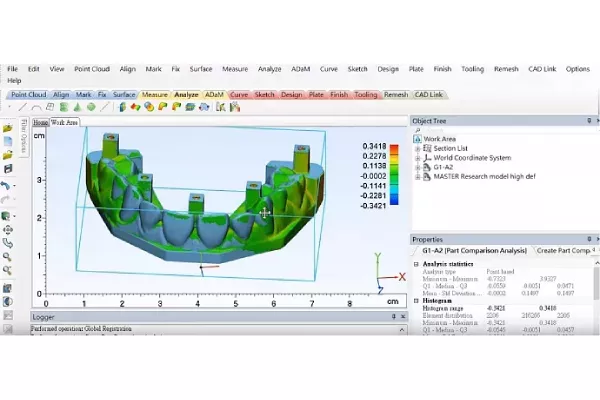This screenshot has width=600, height=400.
Task: Select the pan/move arrows tool
Action: (8, 229)
